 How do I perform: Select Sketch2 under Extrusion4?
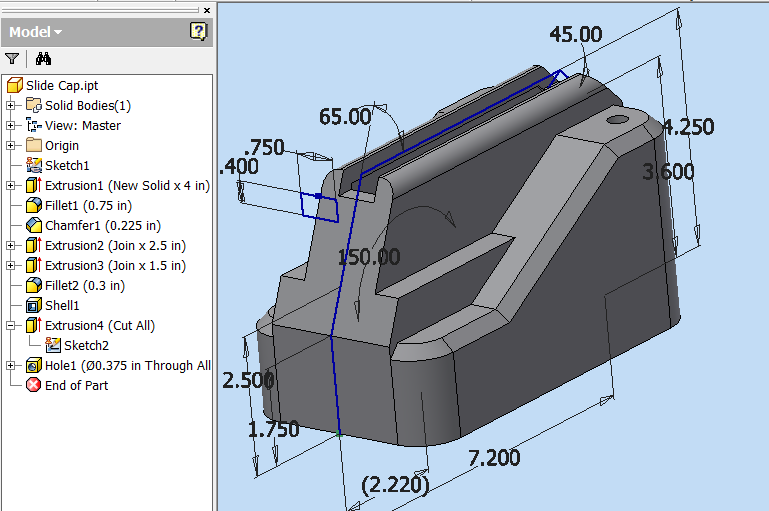[86, 345]
